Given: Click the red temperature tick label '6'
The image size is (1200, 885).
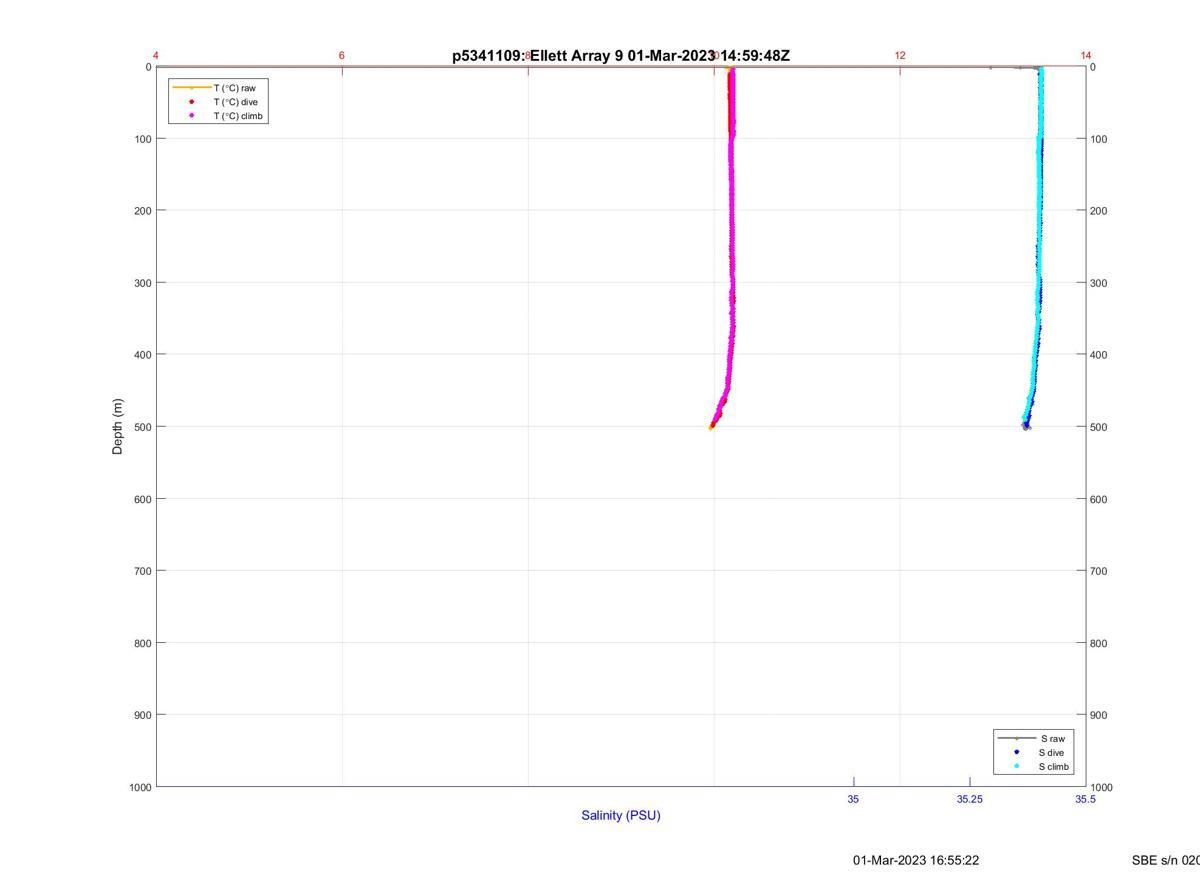Looking at the screenshot, I should point(342,56).
